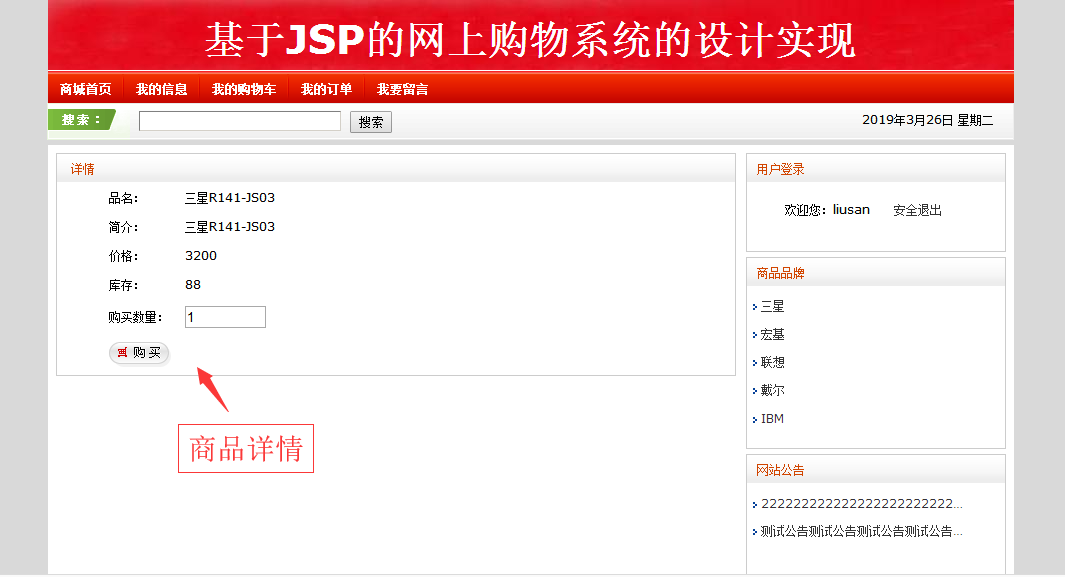The height and width of the screenshot is (577, 1065).
Task: Click the bullet arrow beside 三星
Action: (x=755, y=308)
